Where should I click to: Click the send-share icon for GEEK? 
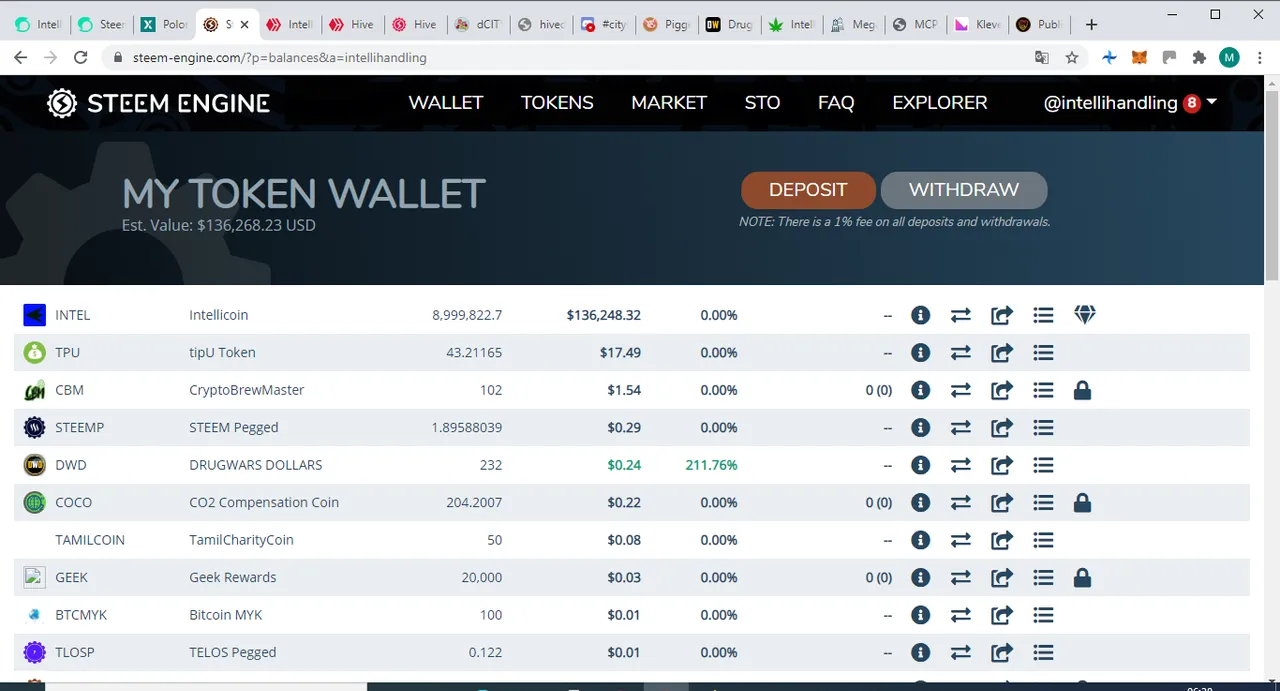(1002, 577)
